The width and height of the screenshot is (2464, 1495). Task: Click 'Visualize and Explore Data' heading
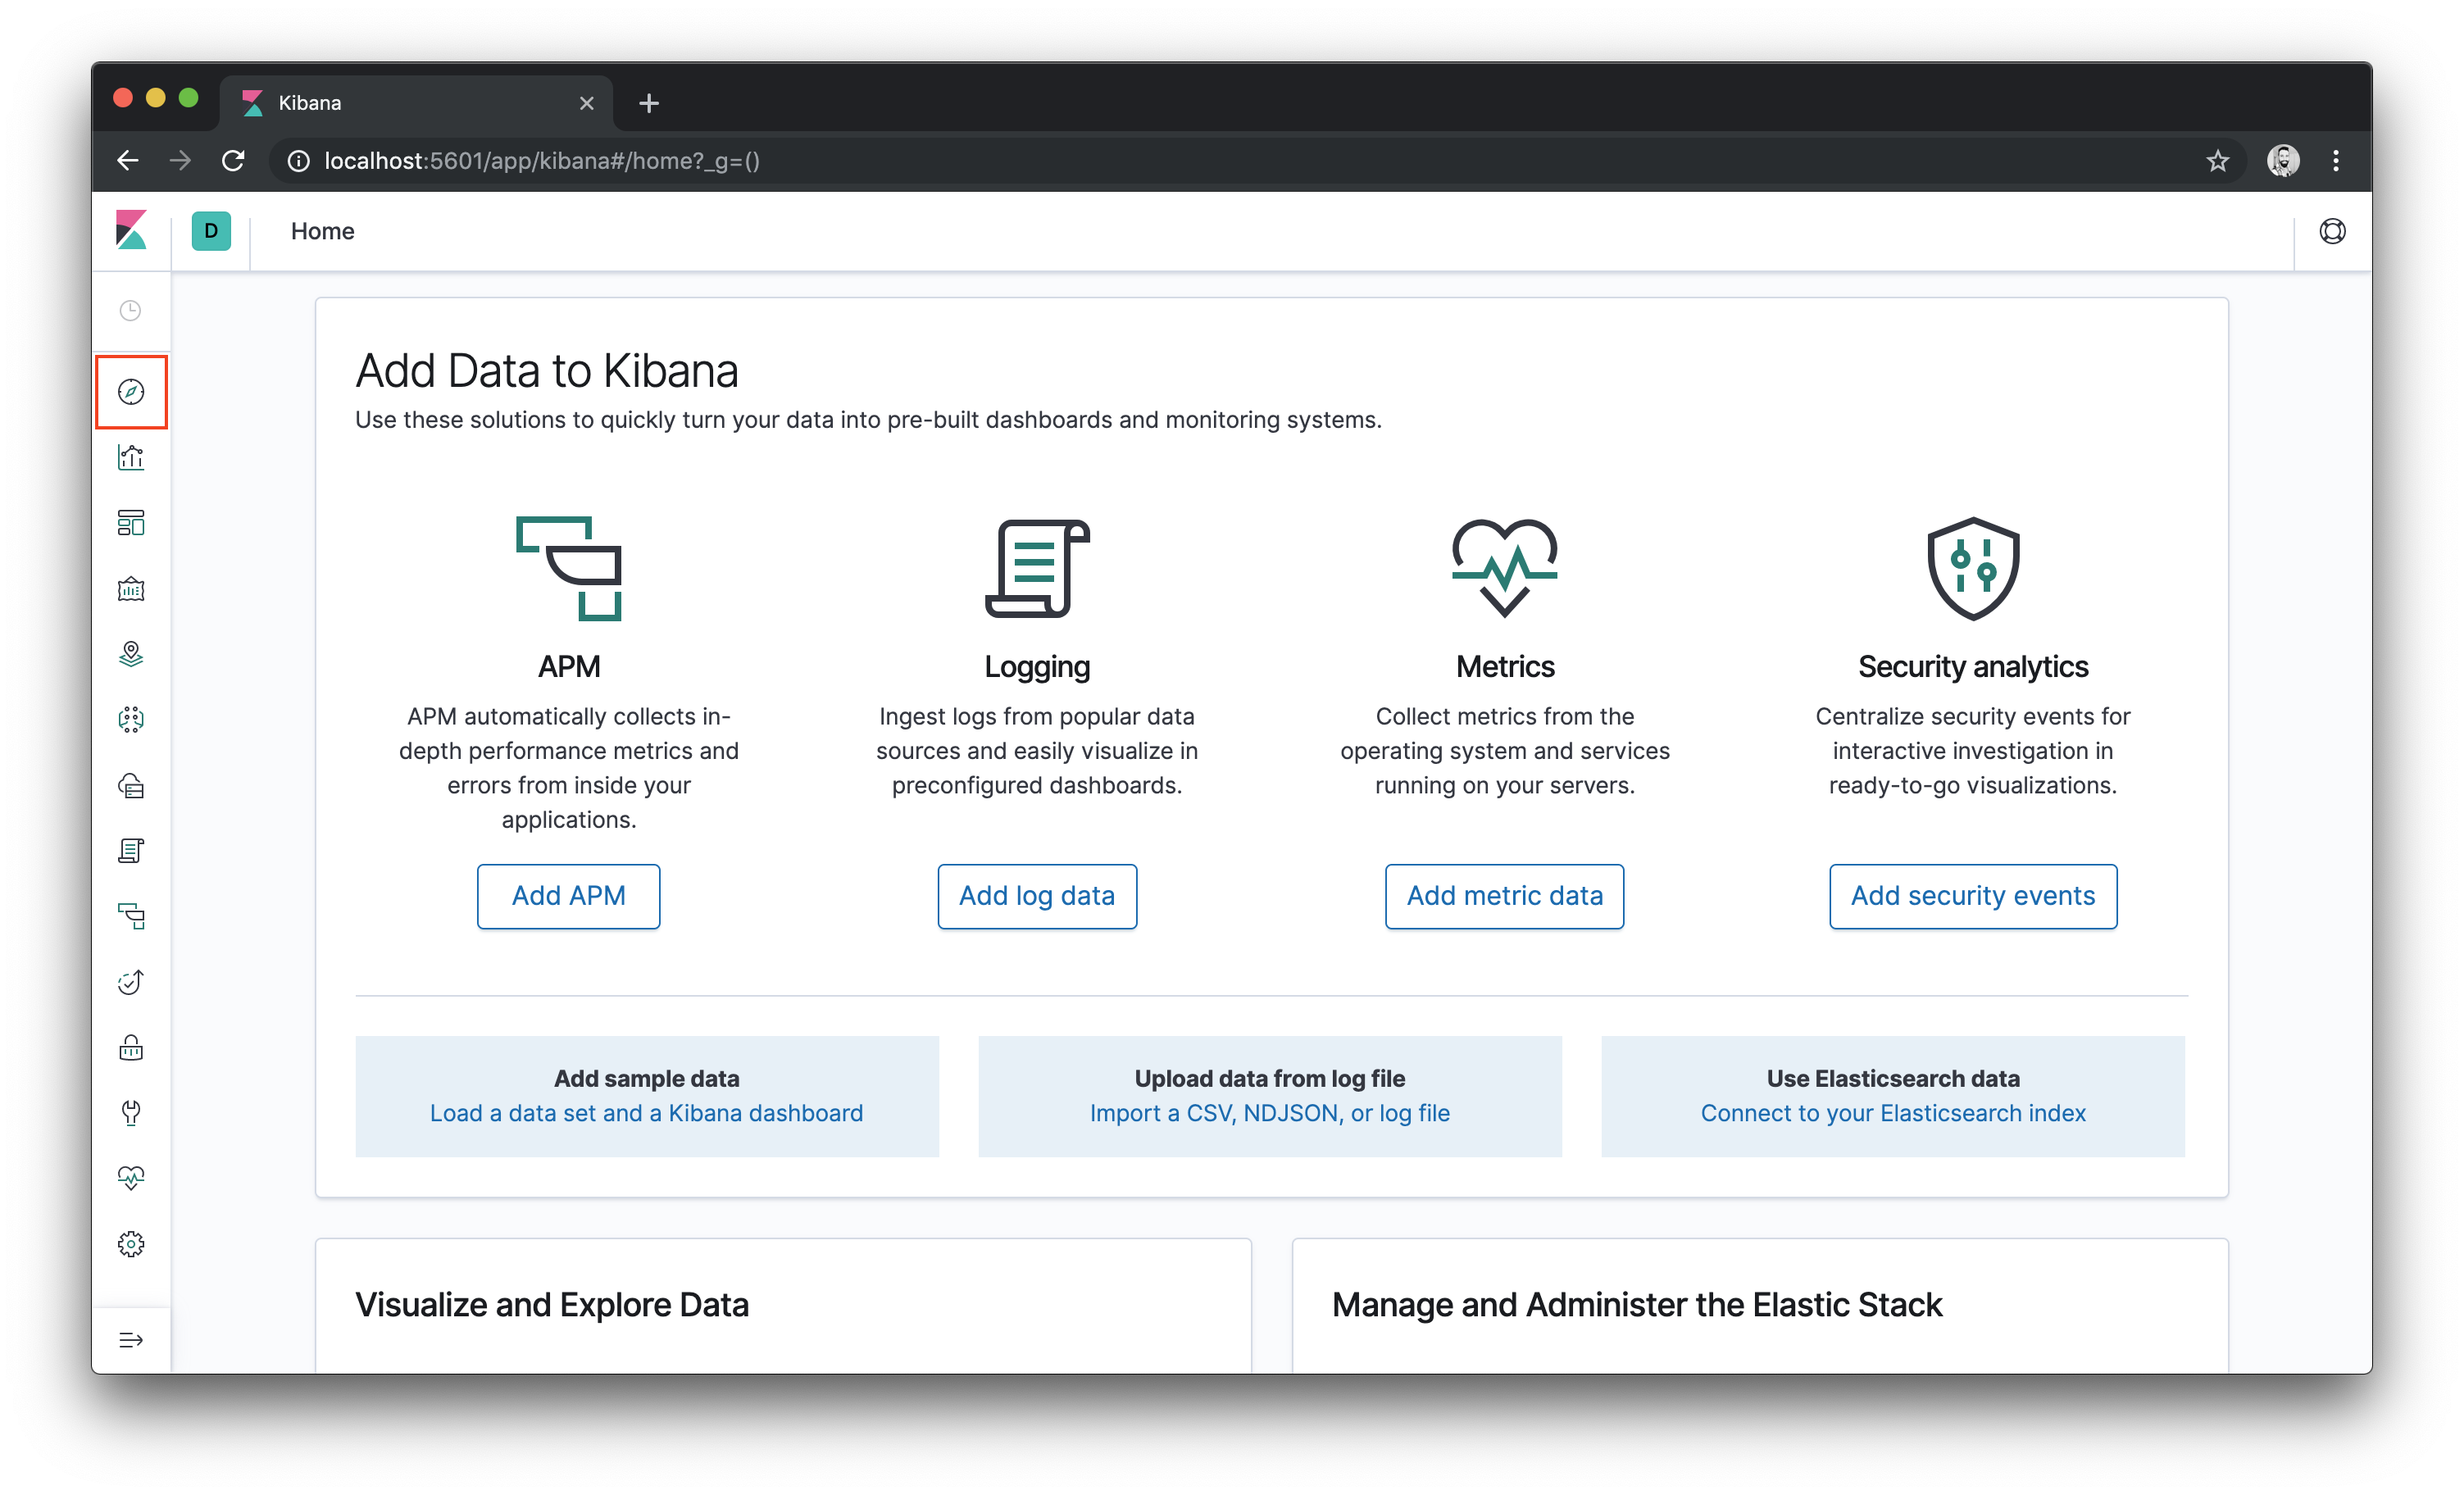point(552,1304)
